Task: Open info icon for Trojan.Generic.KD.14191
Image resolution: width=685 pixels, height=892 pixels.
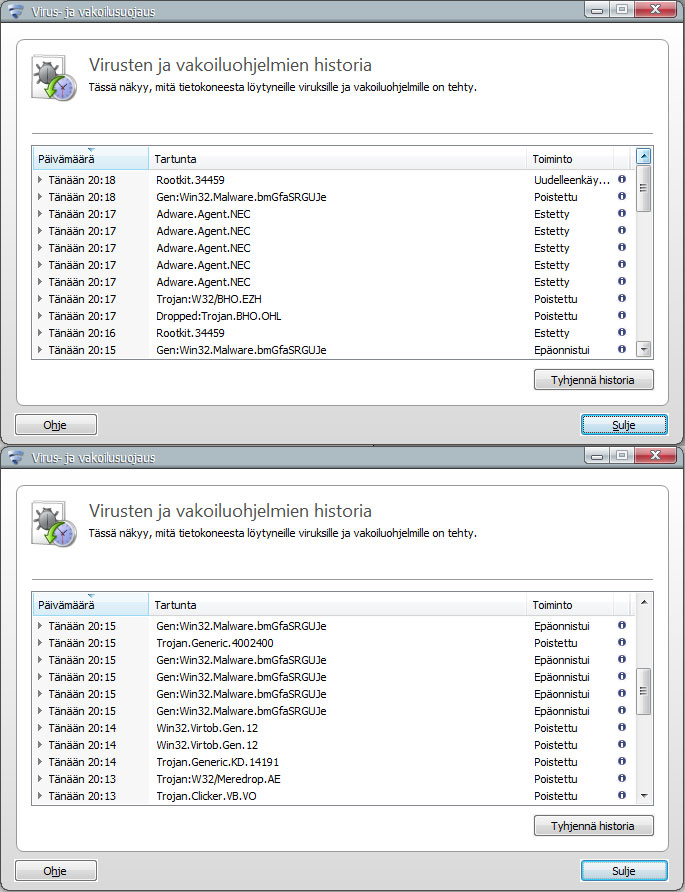Action: pyautogui.click(x=622, y=761)
